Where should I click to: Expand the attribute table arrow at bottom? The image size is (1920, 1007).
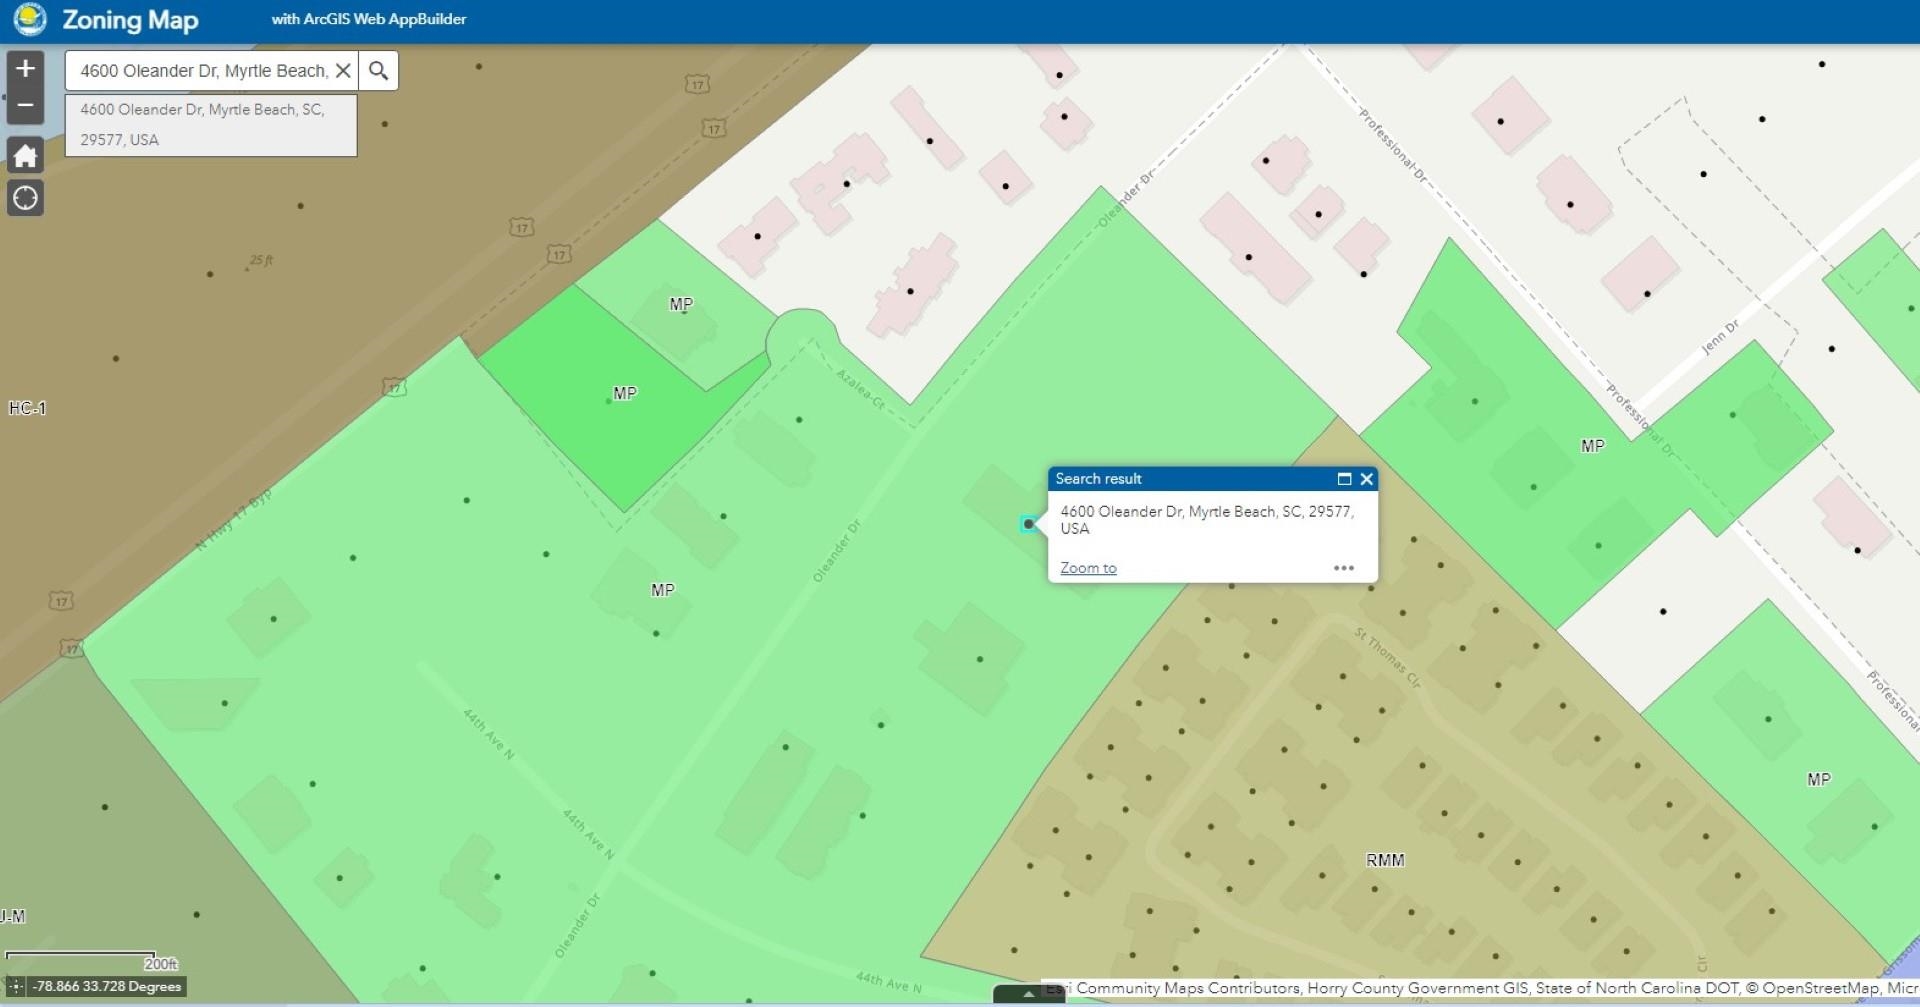(x=1028, y=994)
